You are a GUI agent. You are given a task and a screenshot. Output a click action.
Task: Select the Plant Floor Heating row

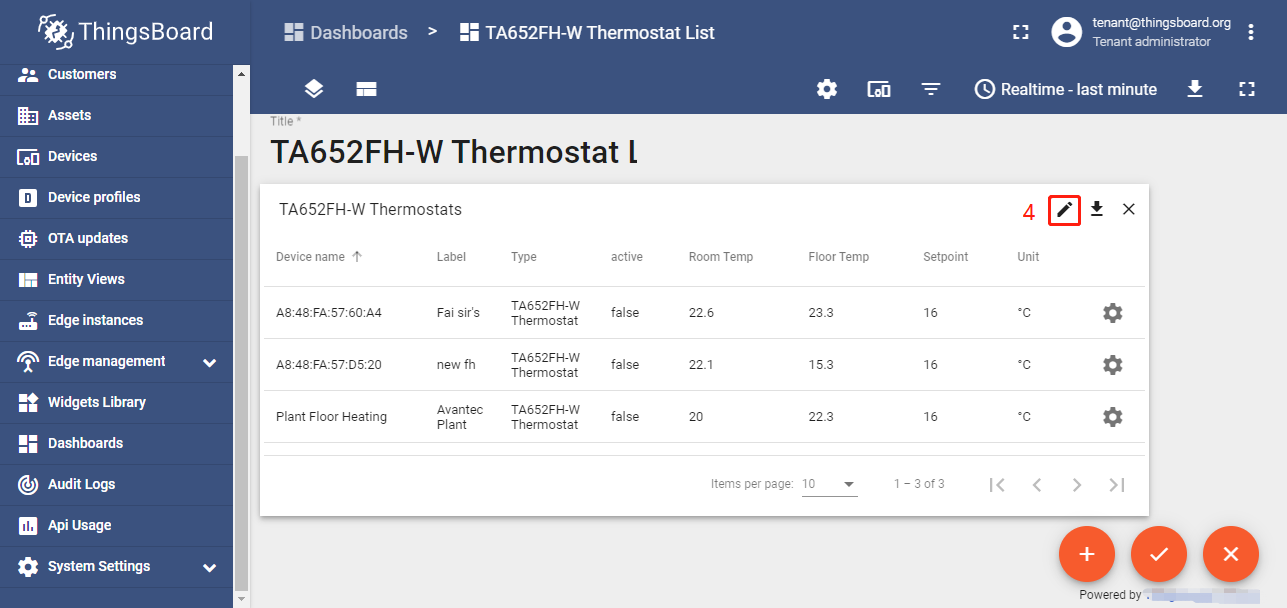[704, 417]
